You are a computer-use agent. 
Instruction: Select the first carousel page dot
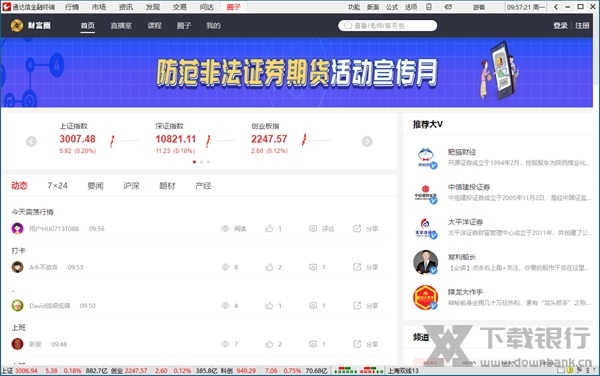(x=194, y=162)
